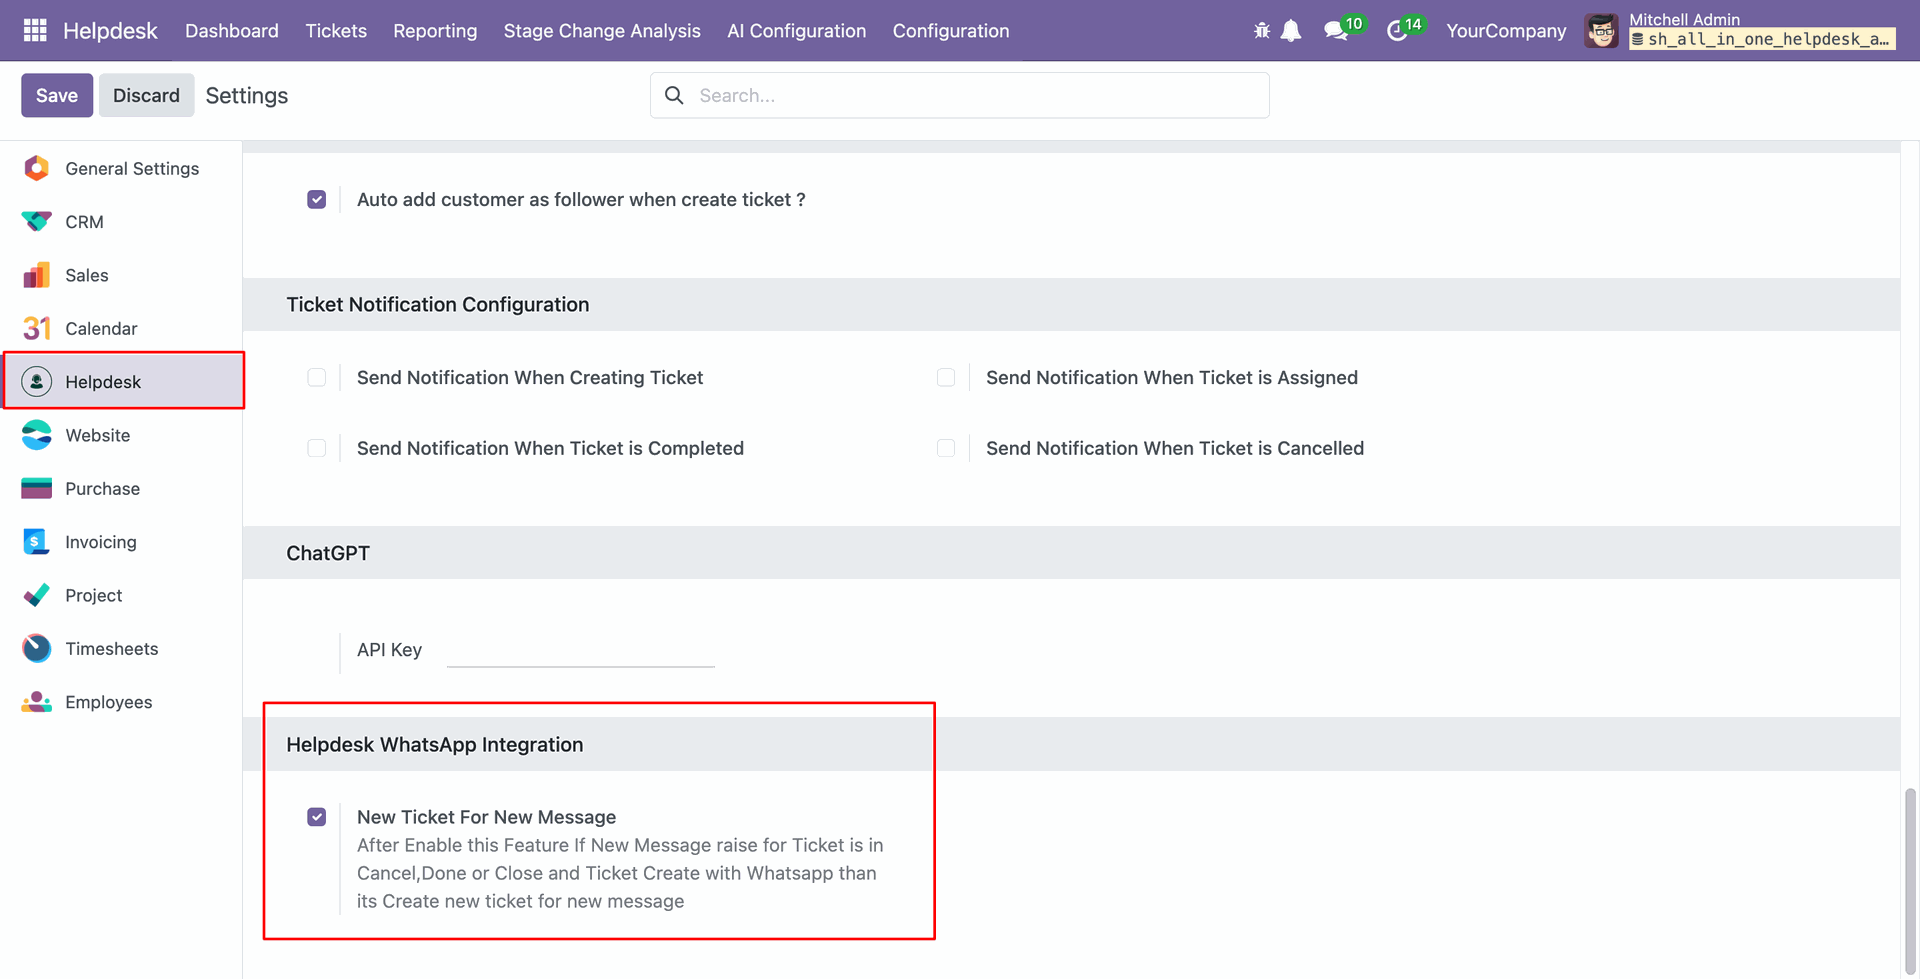Click the Helpdesk sidebar icon

coord(37,381)
